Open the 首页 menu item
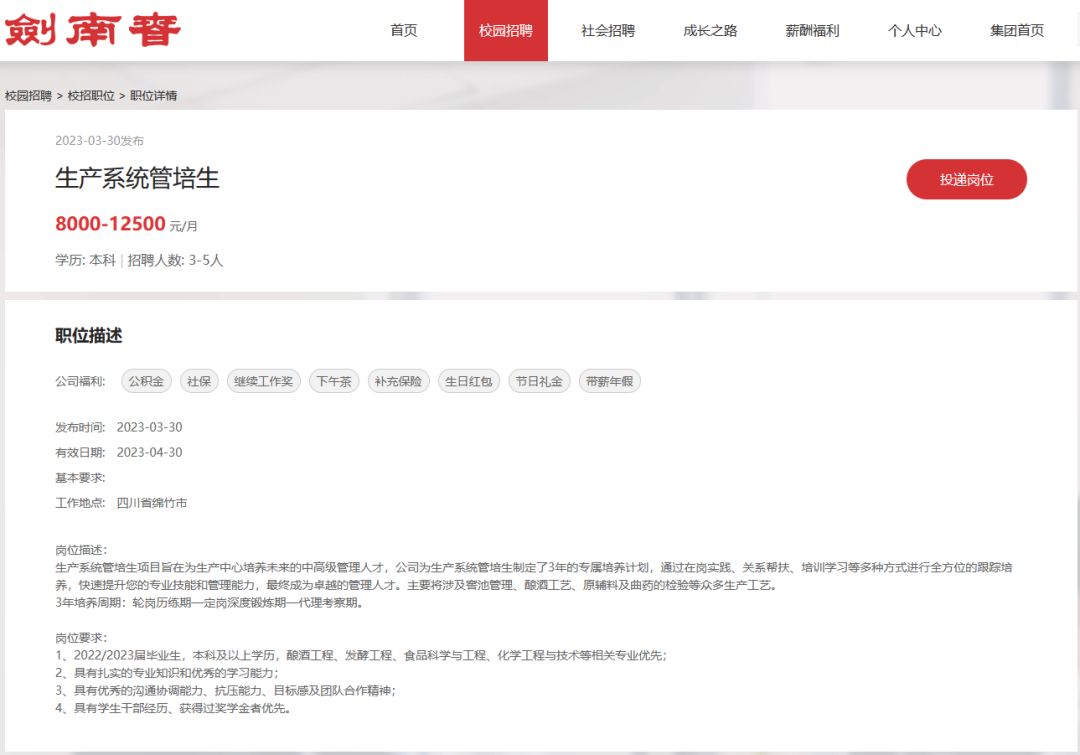This screenshot has height=755, width=1080. click(x=403, y=30)
